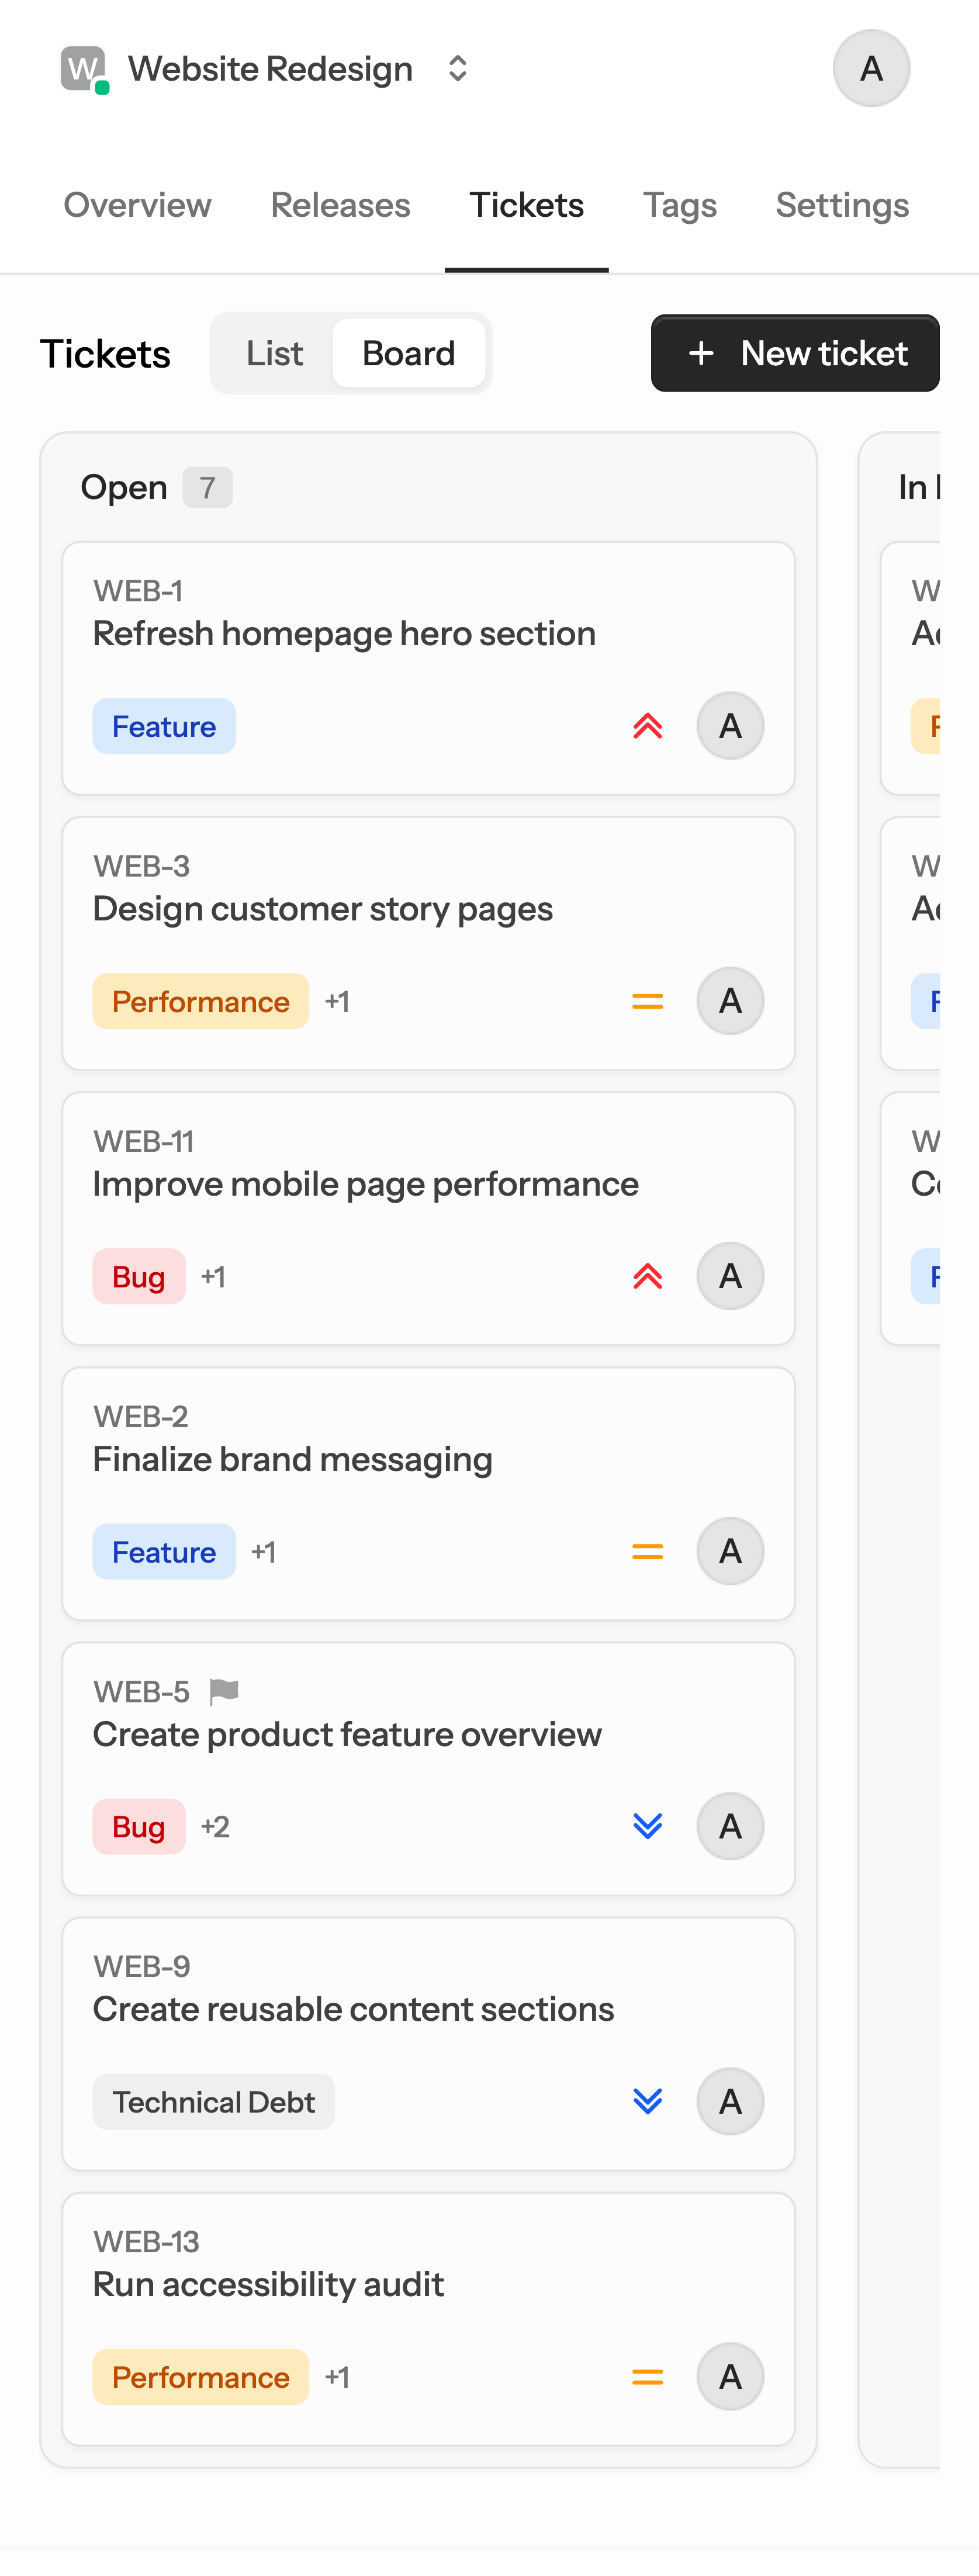The image size is (979, 2576).
Task: Click assignee avatar on WEB-3
Action: [x=730, y=1001]
